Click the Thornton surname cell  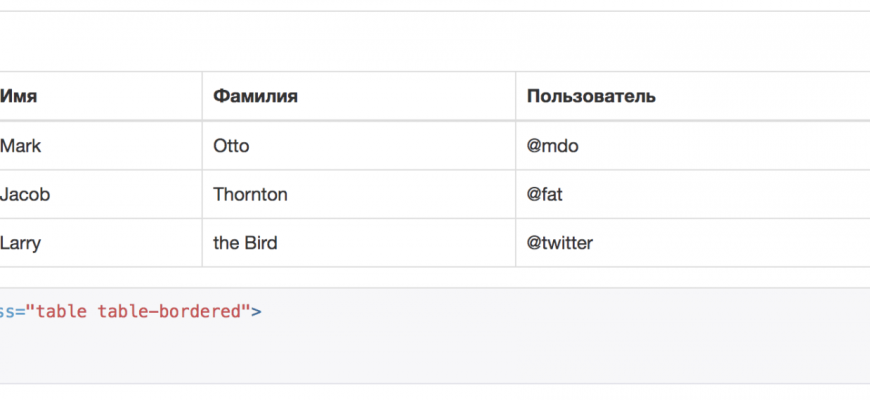pos(250,195)
